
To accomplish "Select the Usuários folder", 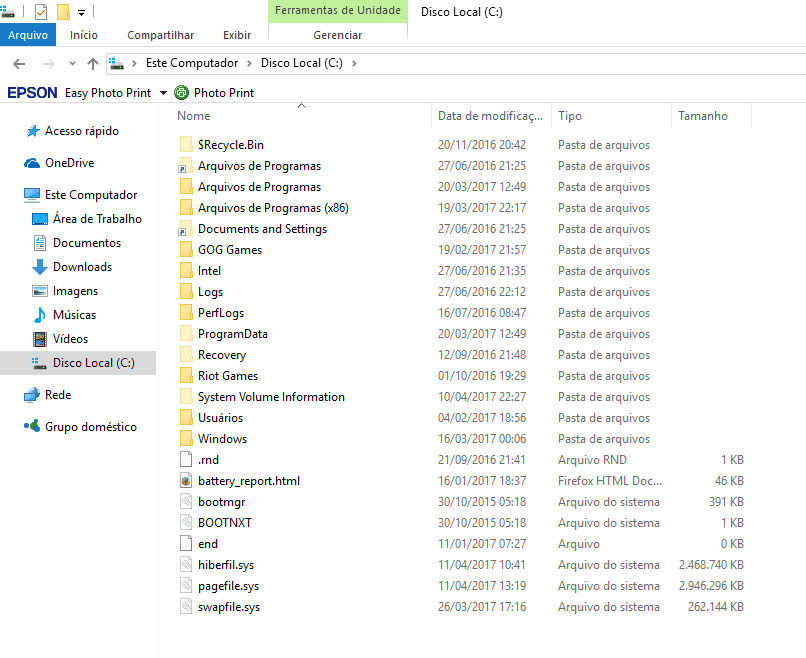I will [220, 418].
